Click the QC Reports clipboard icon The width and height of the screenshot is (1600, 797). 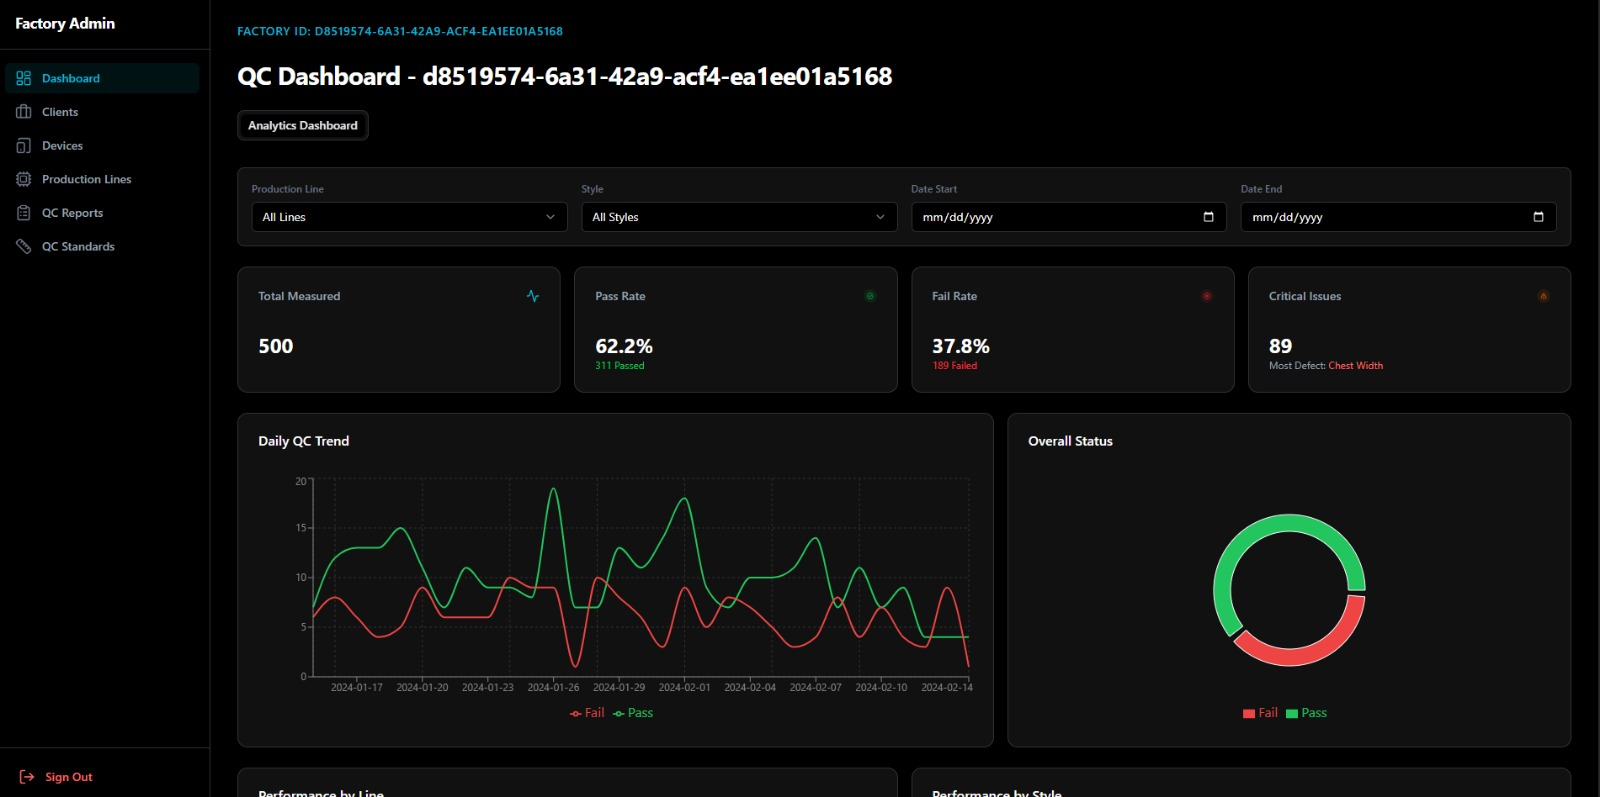click(24, 213)
